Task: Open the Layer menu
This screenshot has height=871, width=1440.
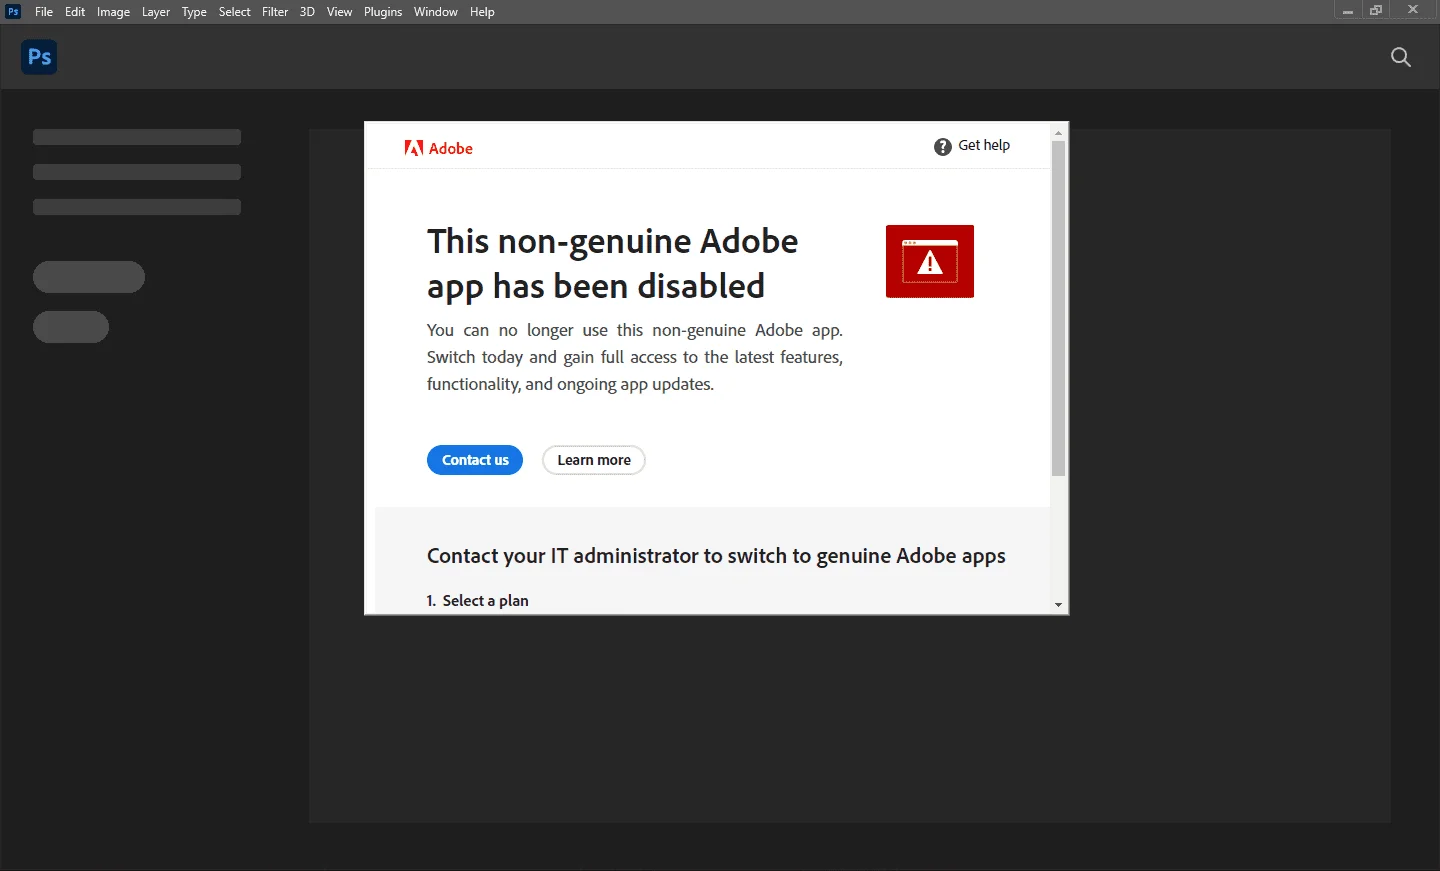Action: click(156, 12)
